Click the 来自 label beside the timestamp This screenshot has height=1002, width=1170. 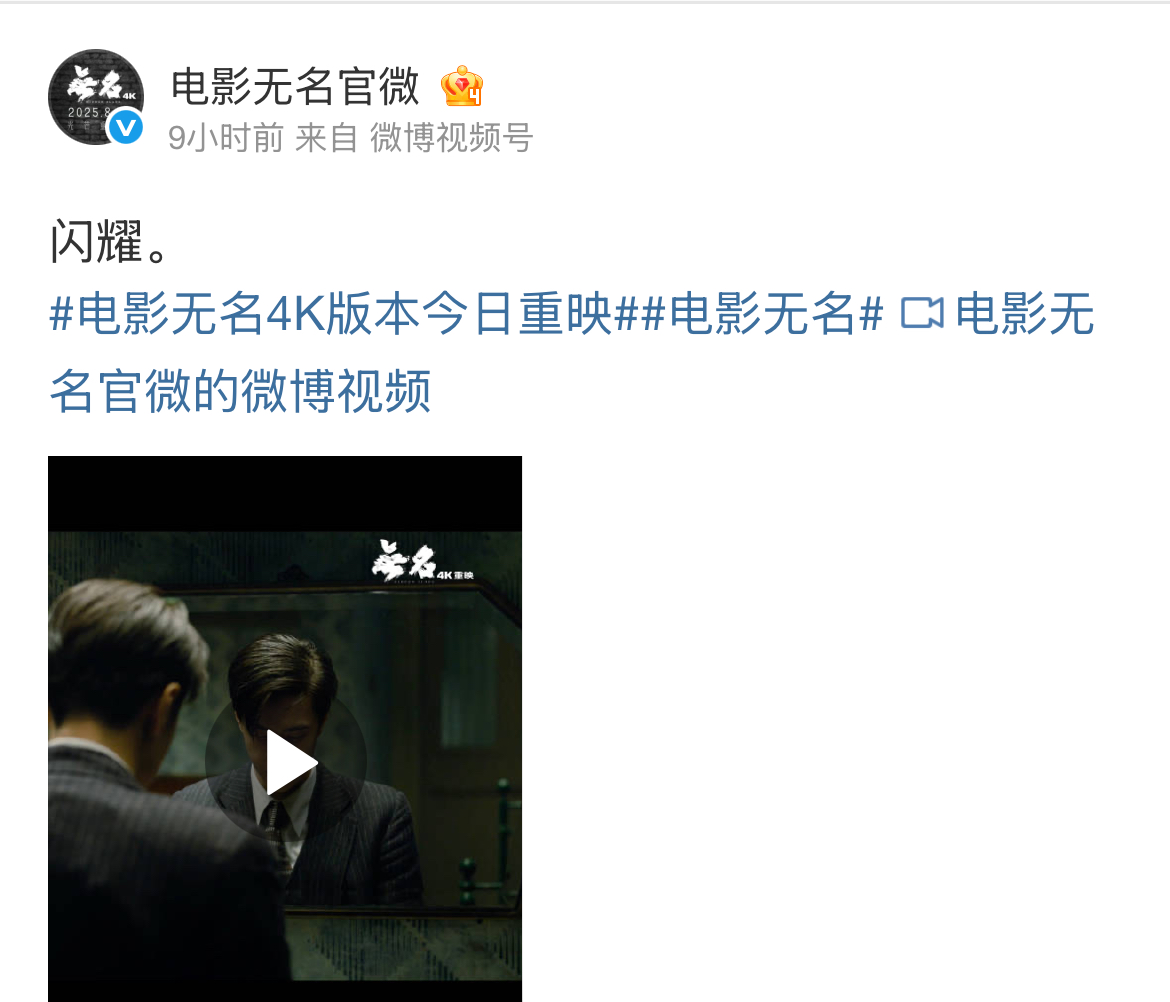[x=327, y=138]
